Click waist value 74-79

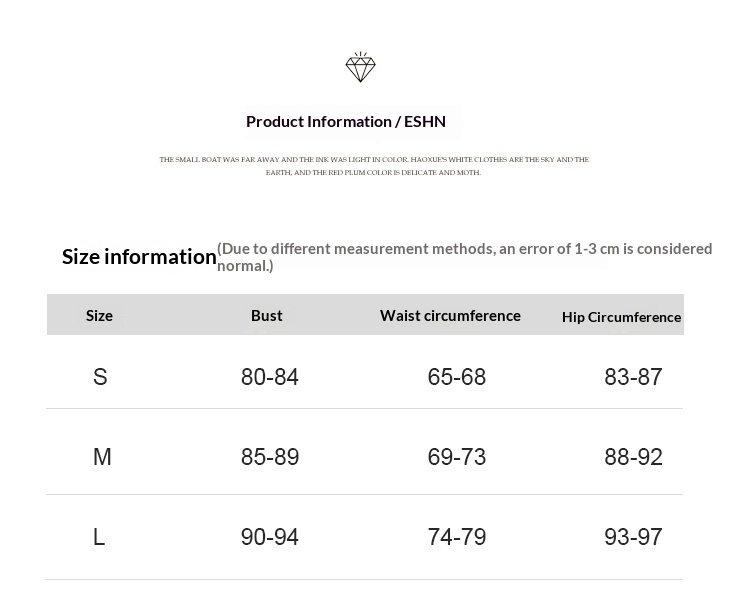coord(457,537)
